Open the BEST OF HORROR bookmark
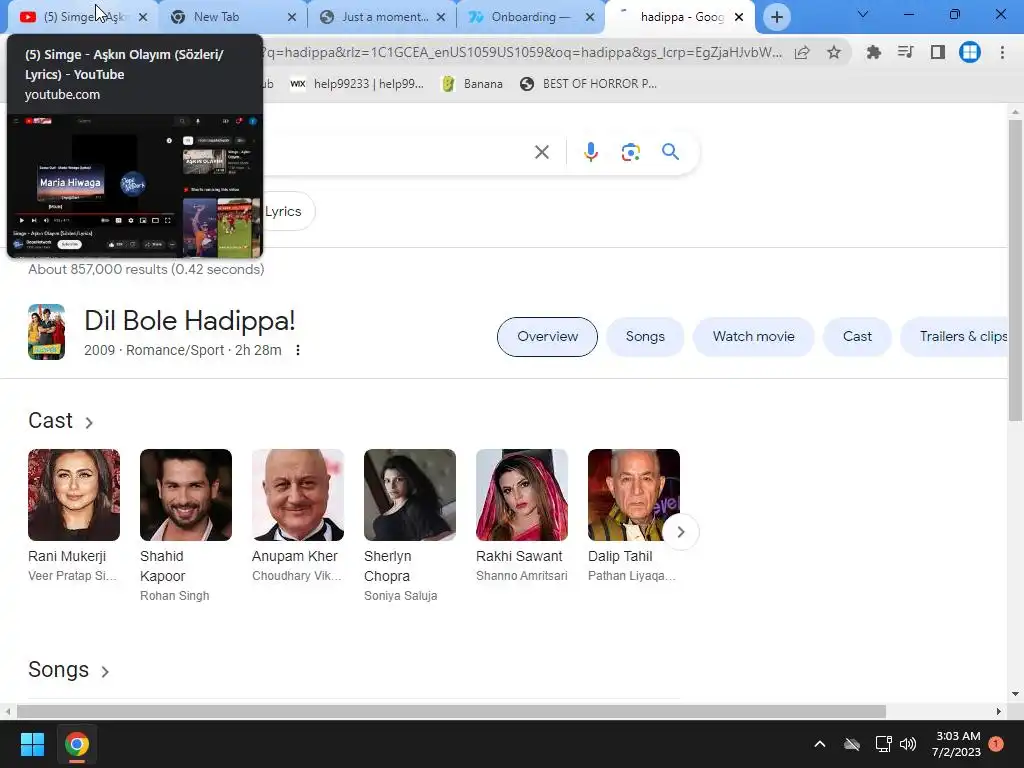Viewport: 1024px width, 768px height. pyautogui.click(x=588, y=84)
